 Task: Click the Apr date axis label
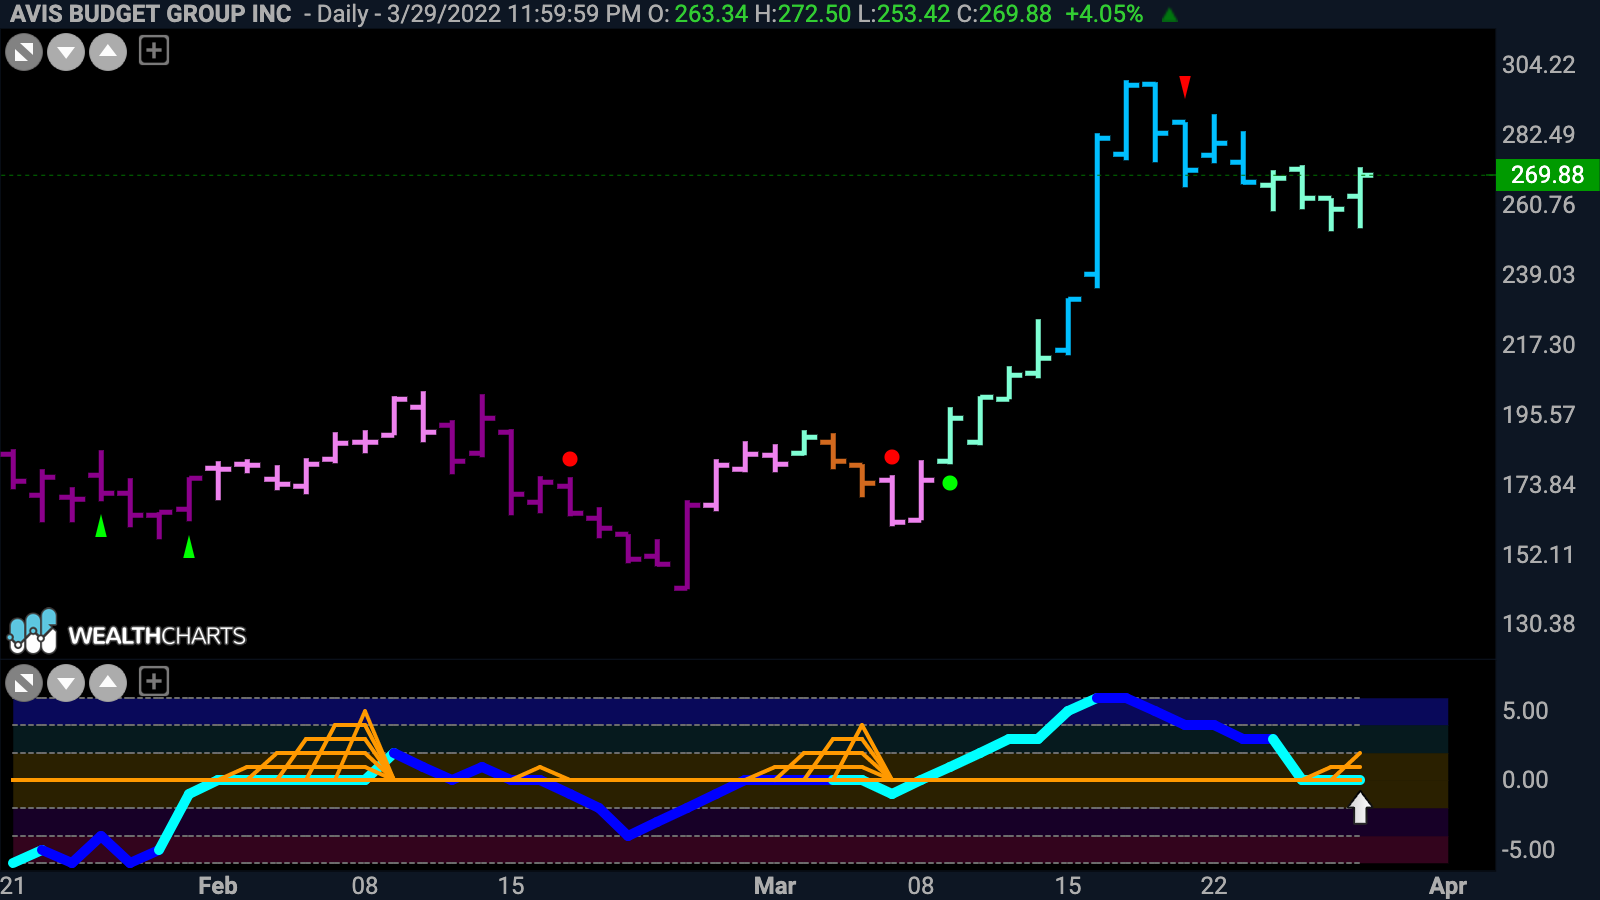[1448, 886]
